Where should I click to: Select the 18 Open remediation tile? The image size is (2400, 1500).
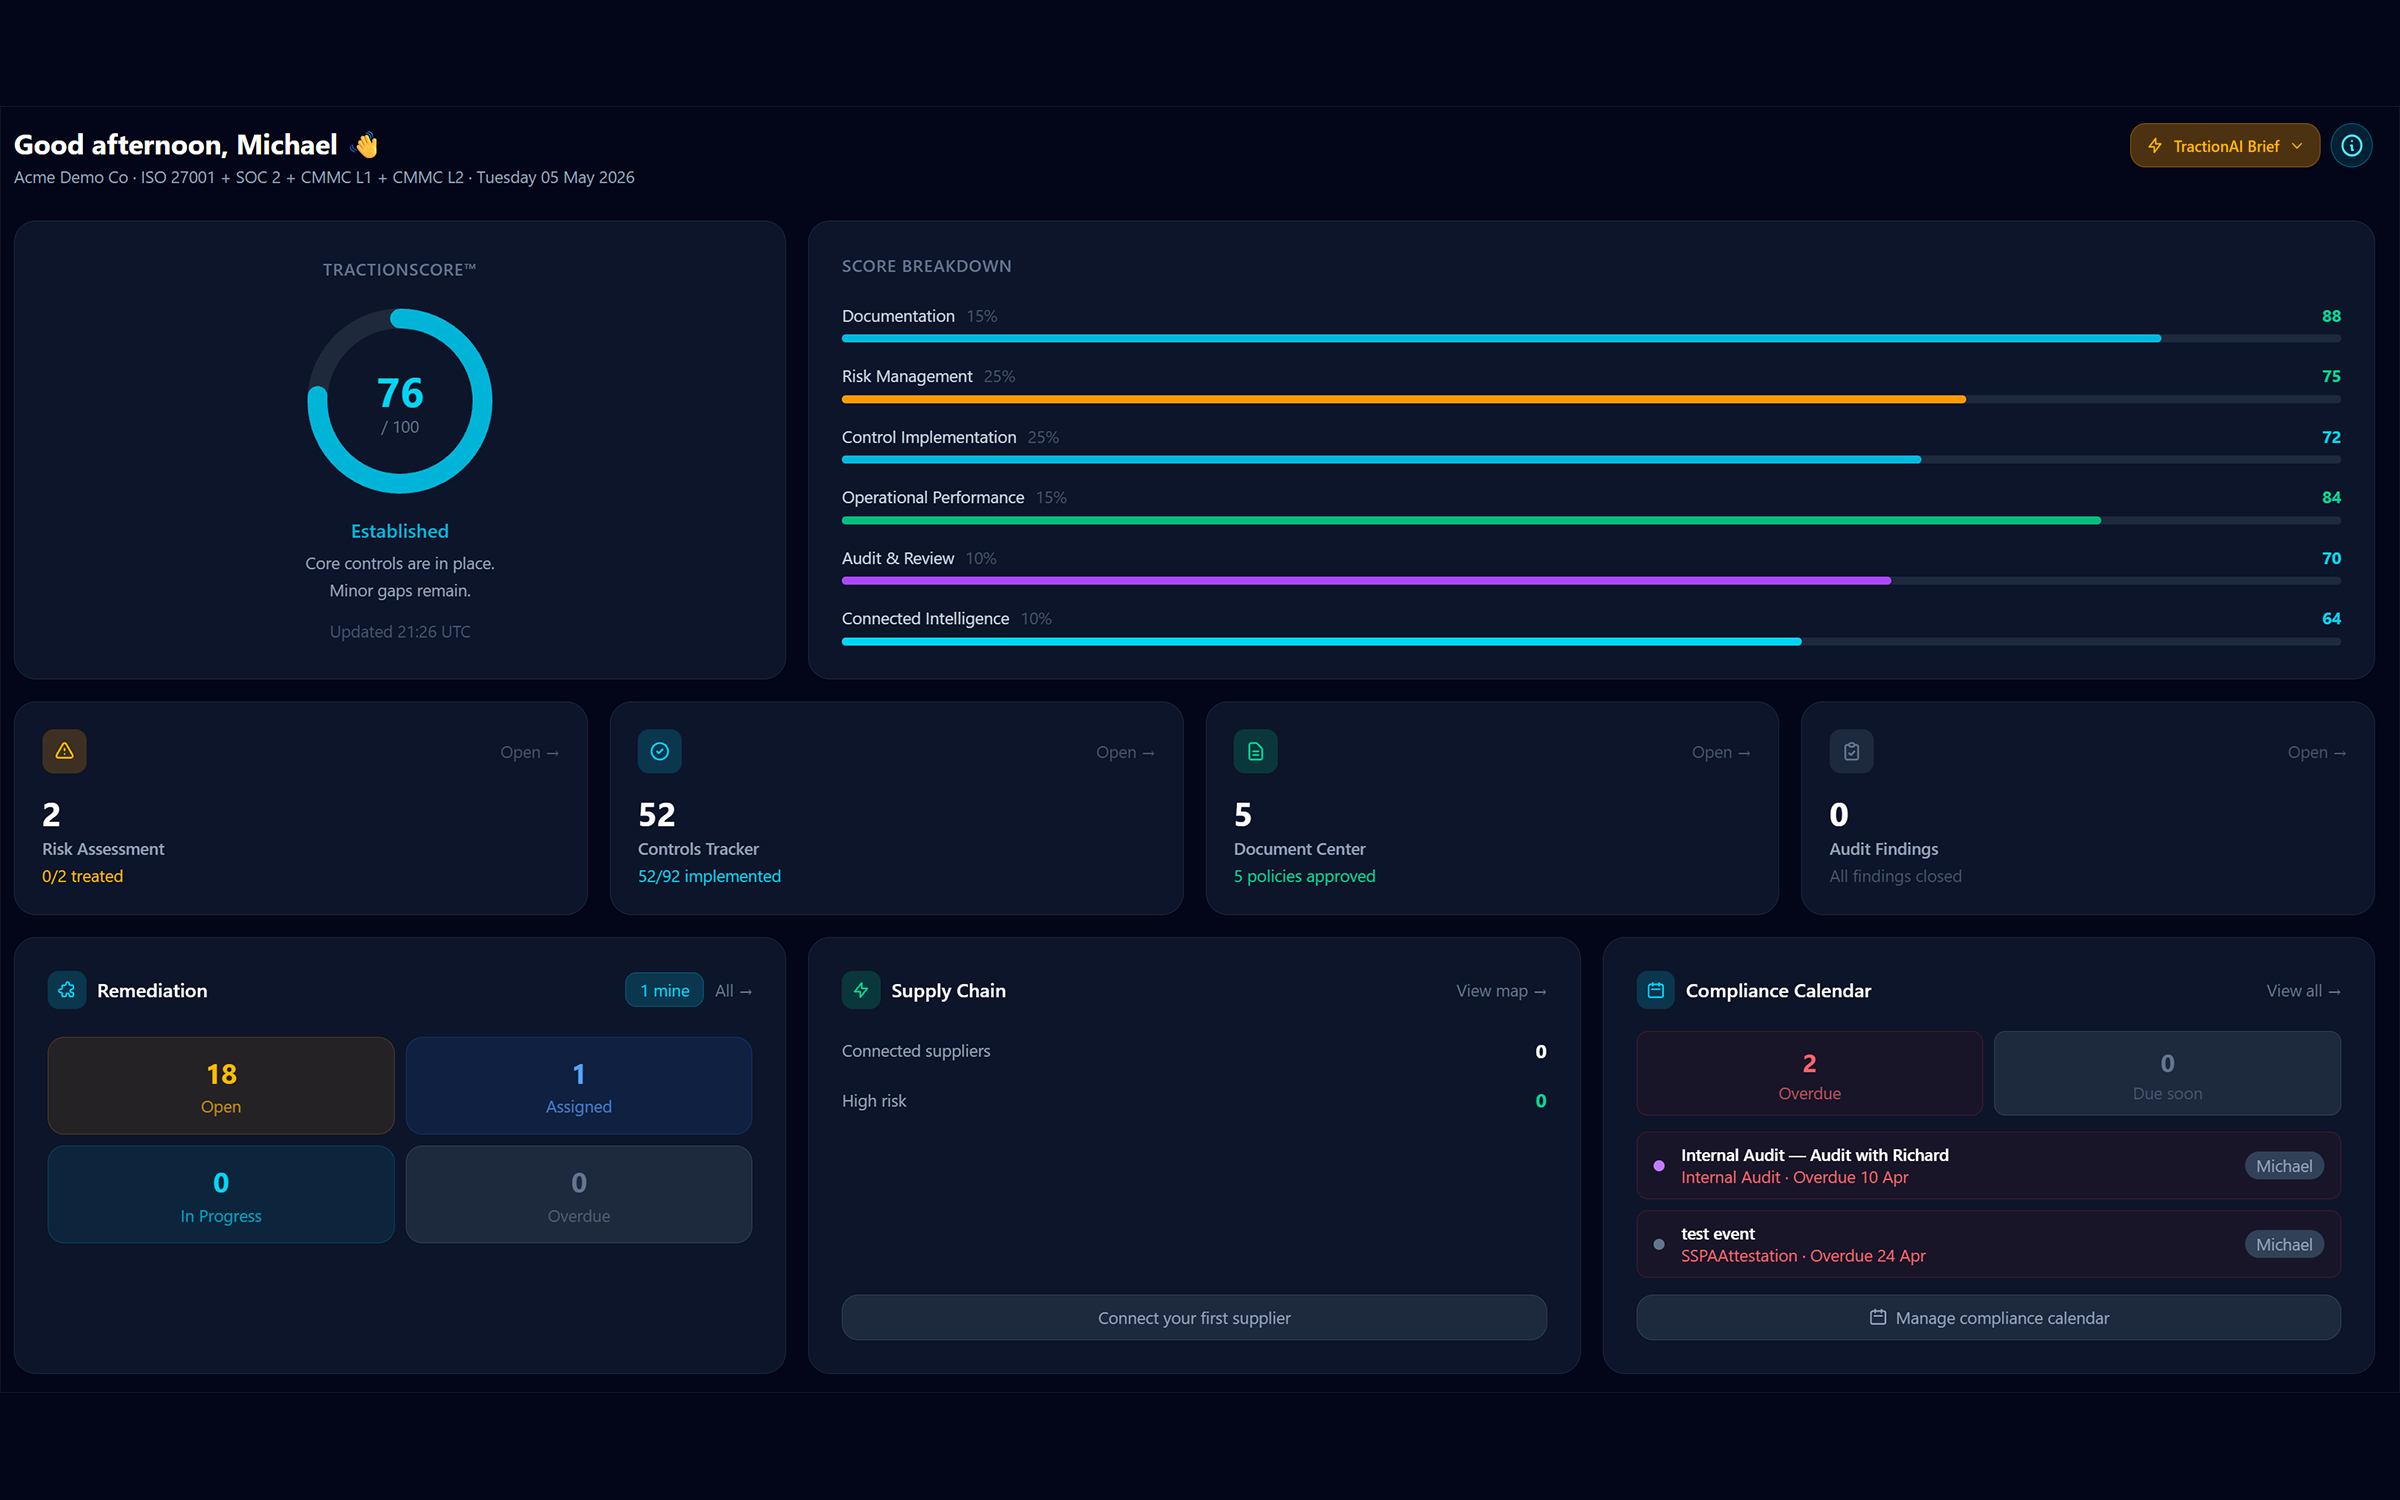[x=221, y=1085]
